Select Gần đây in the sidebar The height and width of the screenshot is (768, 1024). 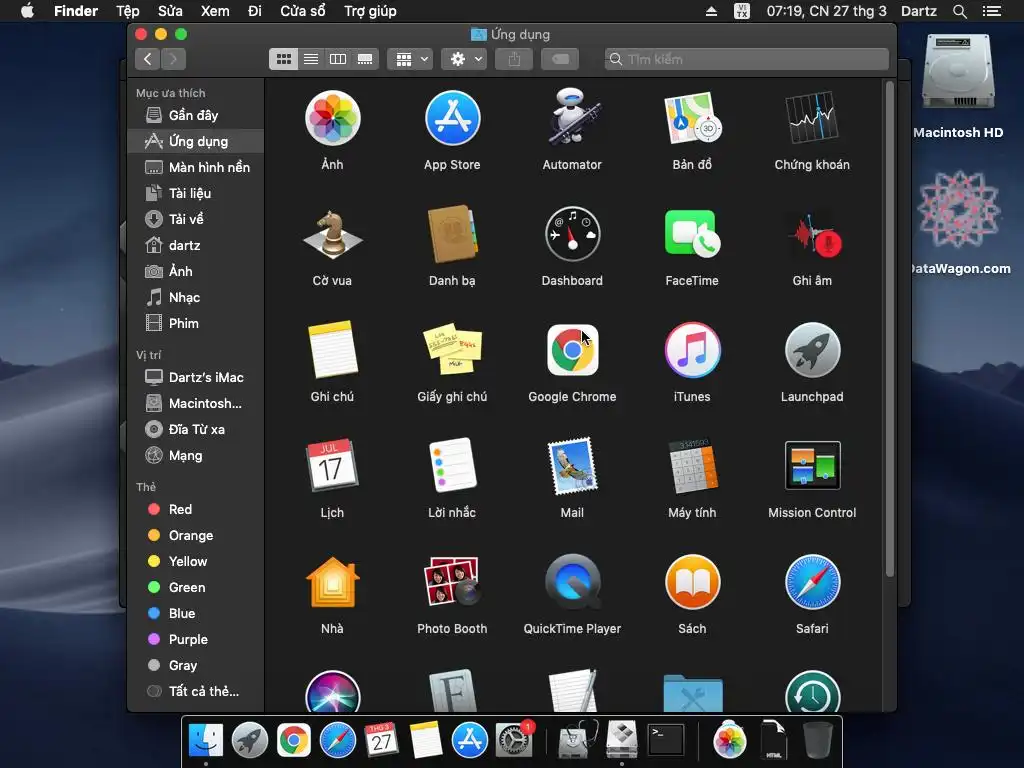pos(196,116)
